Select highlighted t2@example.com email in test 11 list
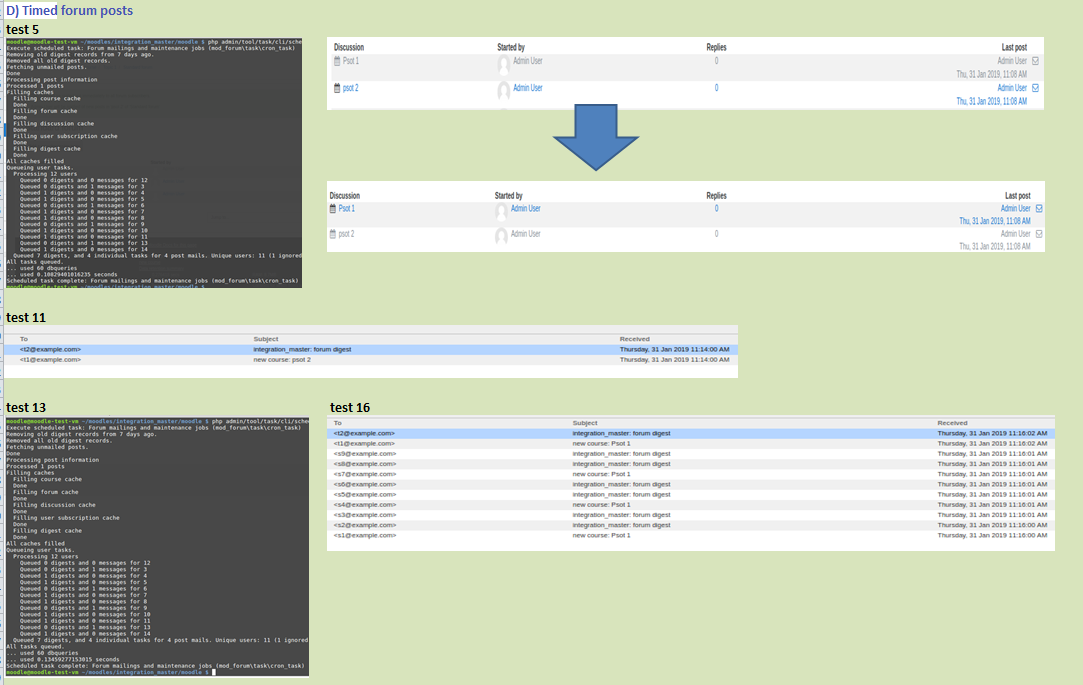This screenshot has width=1083, height=685. pos(372,349)
